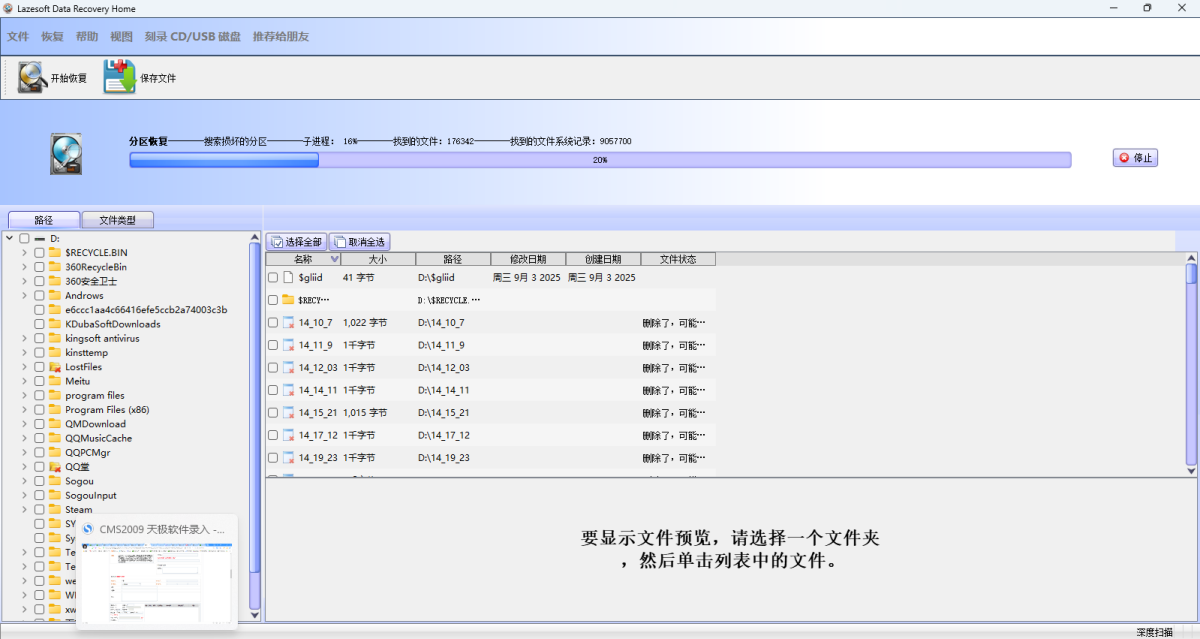Tick the checkbox for file 14_12_03
Viewport: 1200px width, 639px height.
click(273, 368)
